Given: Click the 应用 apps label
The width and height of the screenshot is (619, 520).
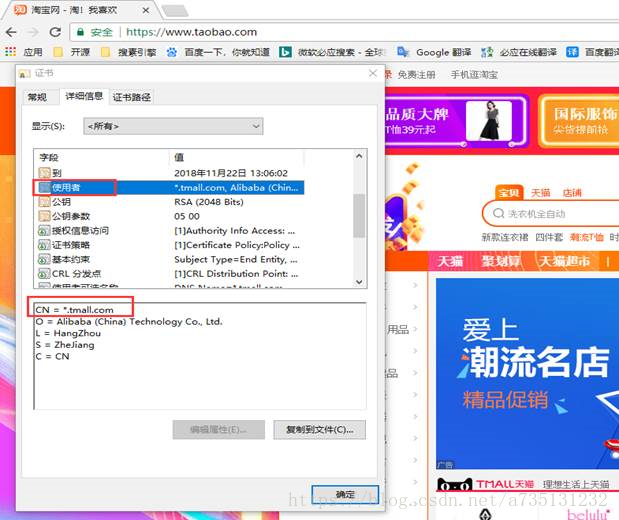Looking at the screenshot, I should [x=33, y=52].
